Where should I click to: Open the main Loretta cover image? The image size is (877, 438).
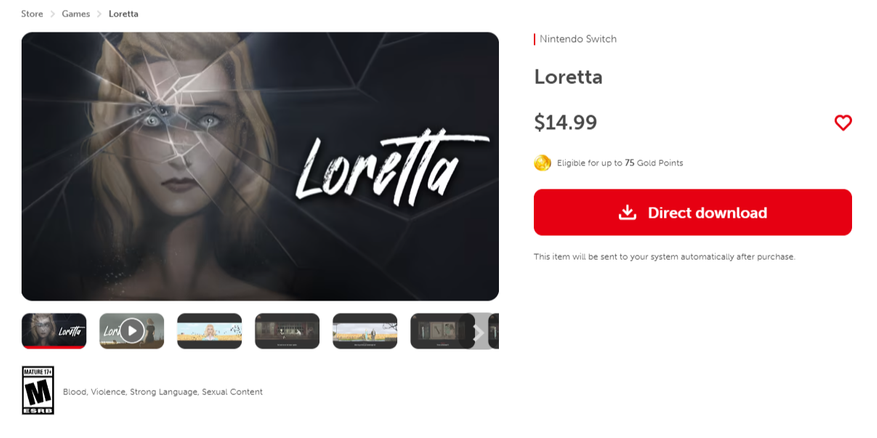click(x=260, y=166)
